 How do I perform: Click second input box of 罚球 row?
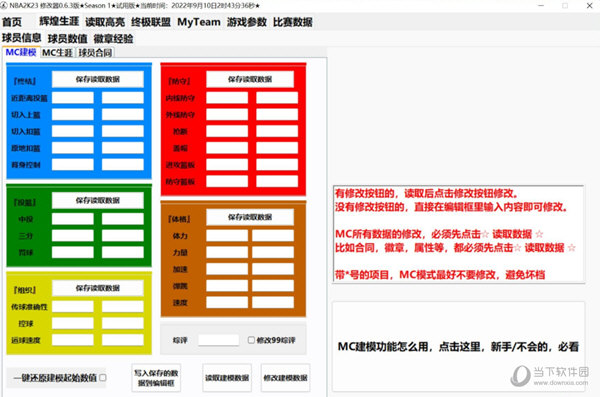coord(122,252)
